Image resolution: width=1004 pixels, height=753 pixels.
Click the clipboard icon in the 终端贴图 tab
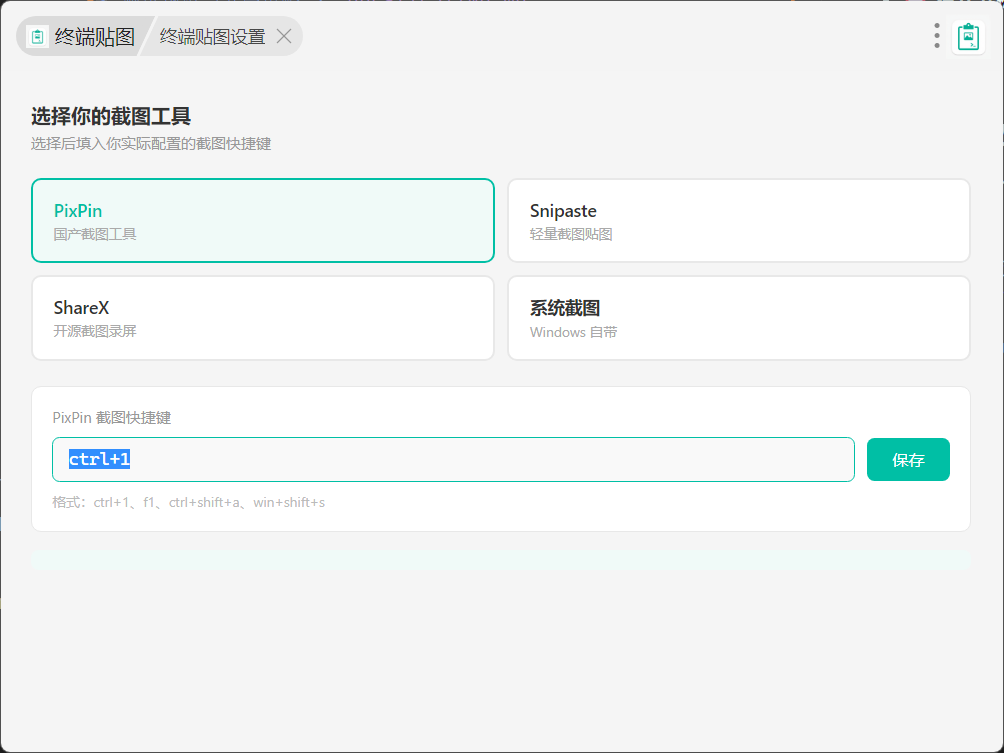click(x=38, y=37)
